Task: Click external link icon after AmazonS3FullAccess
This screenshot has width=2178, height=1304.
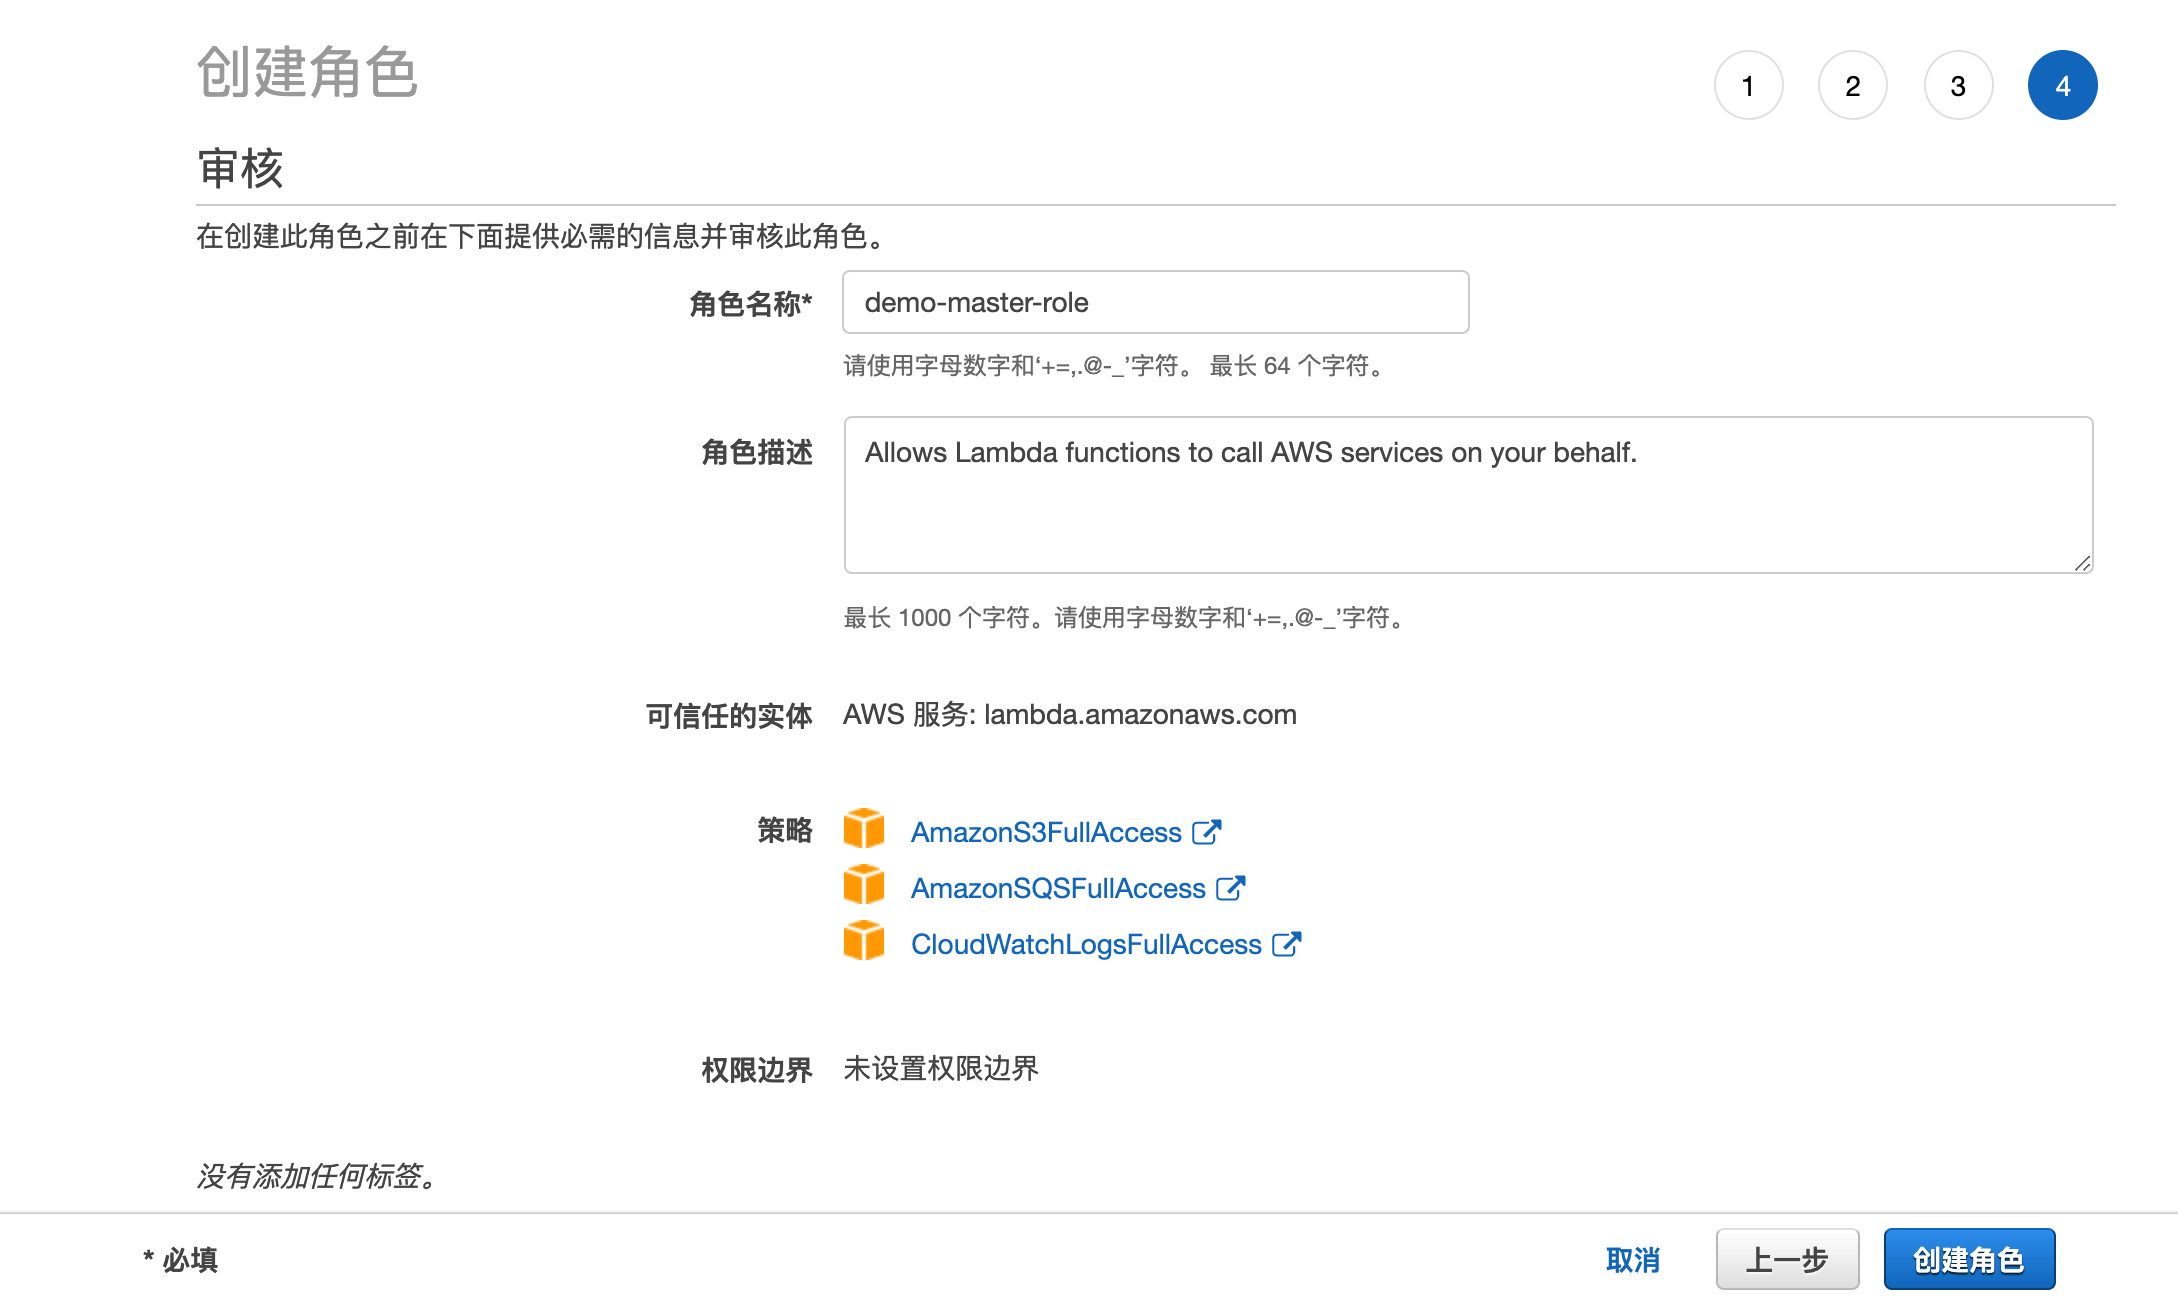Action: pyautogui.click(x=1207, y=832)
